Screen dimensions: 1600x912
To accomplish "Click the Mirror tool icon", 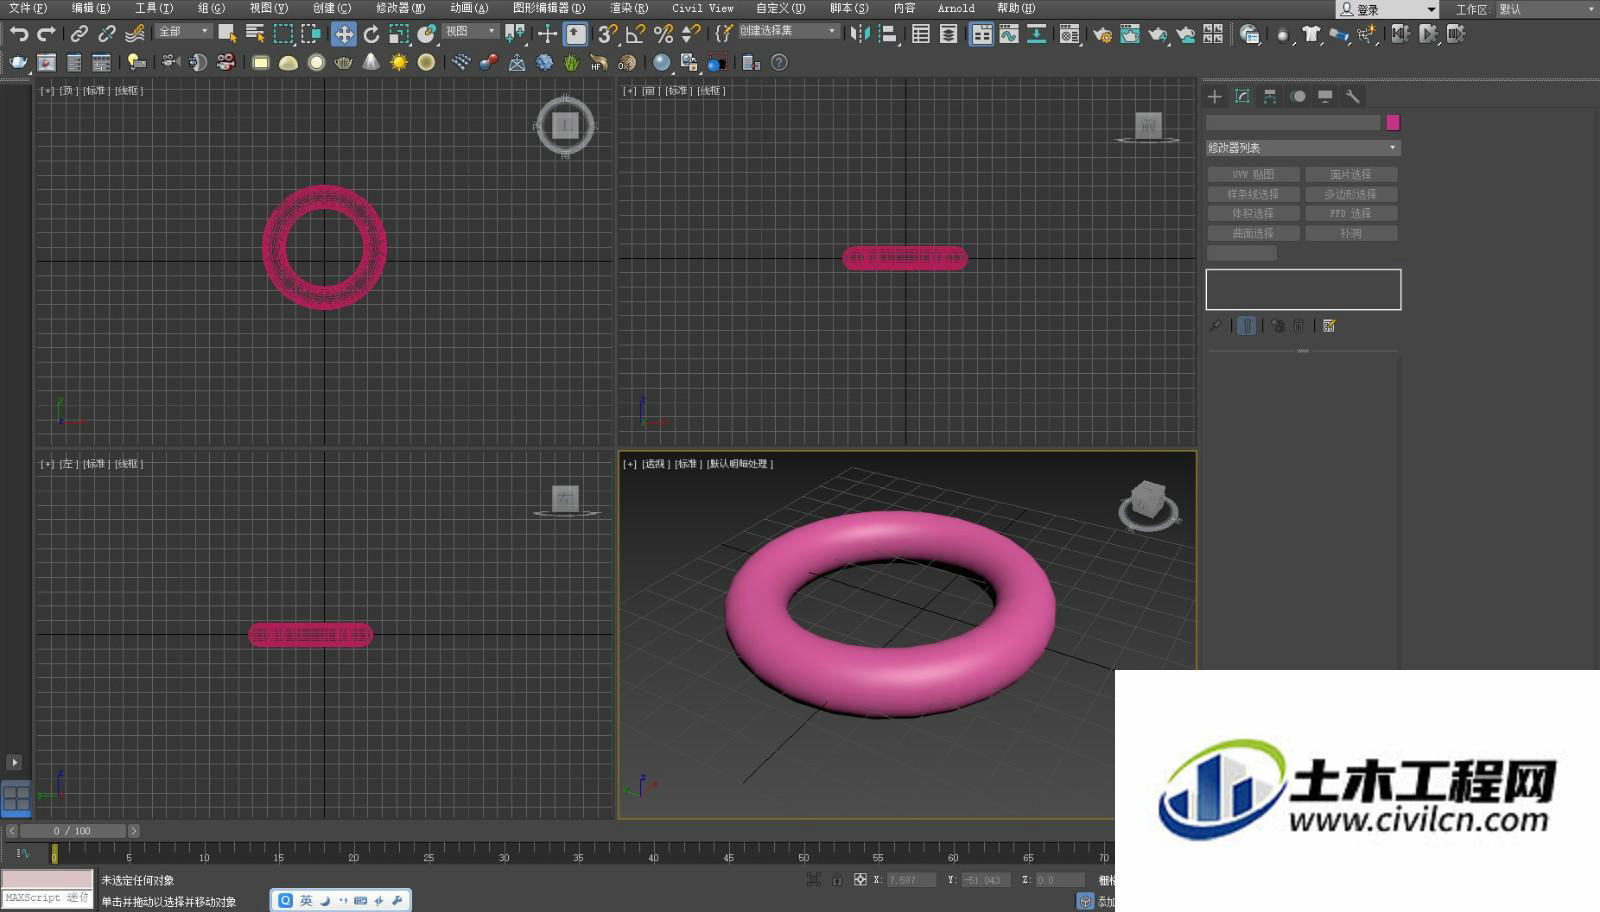I will (x=860, y=34).
